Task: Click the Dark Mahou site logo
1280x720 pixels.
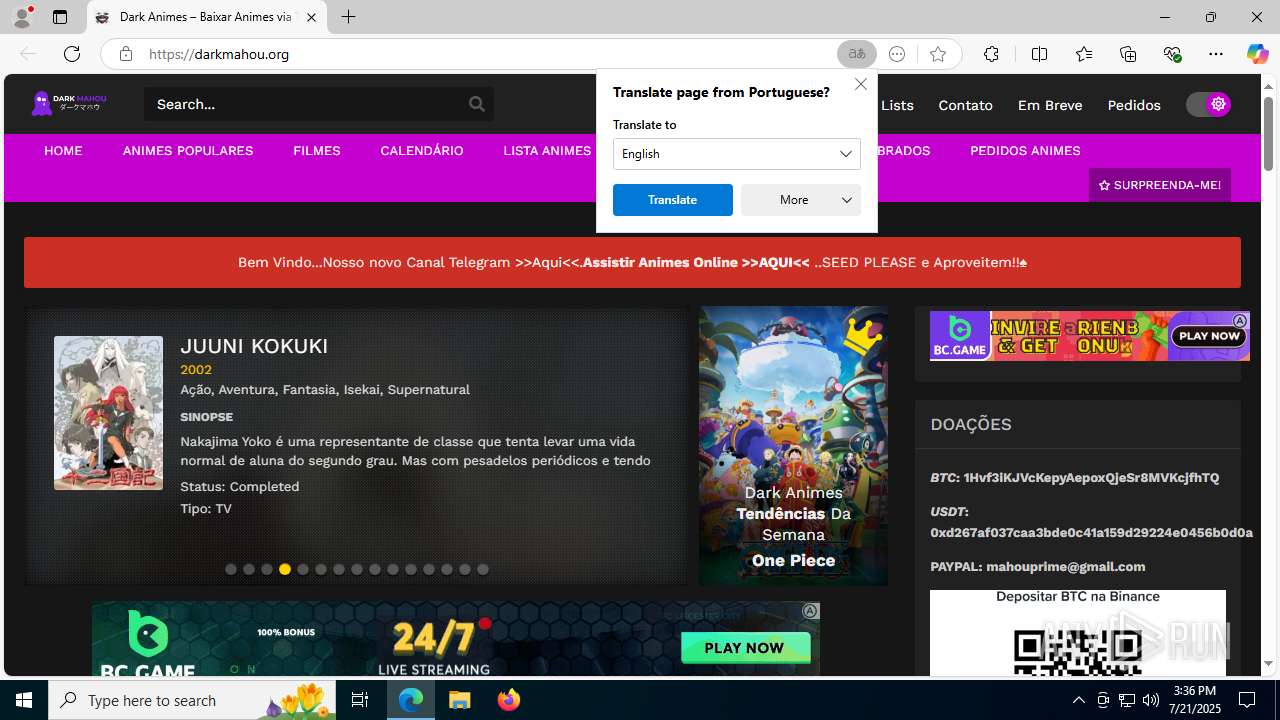Action: point(69,103)
